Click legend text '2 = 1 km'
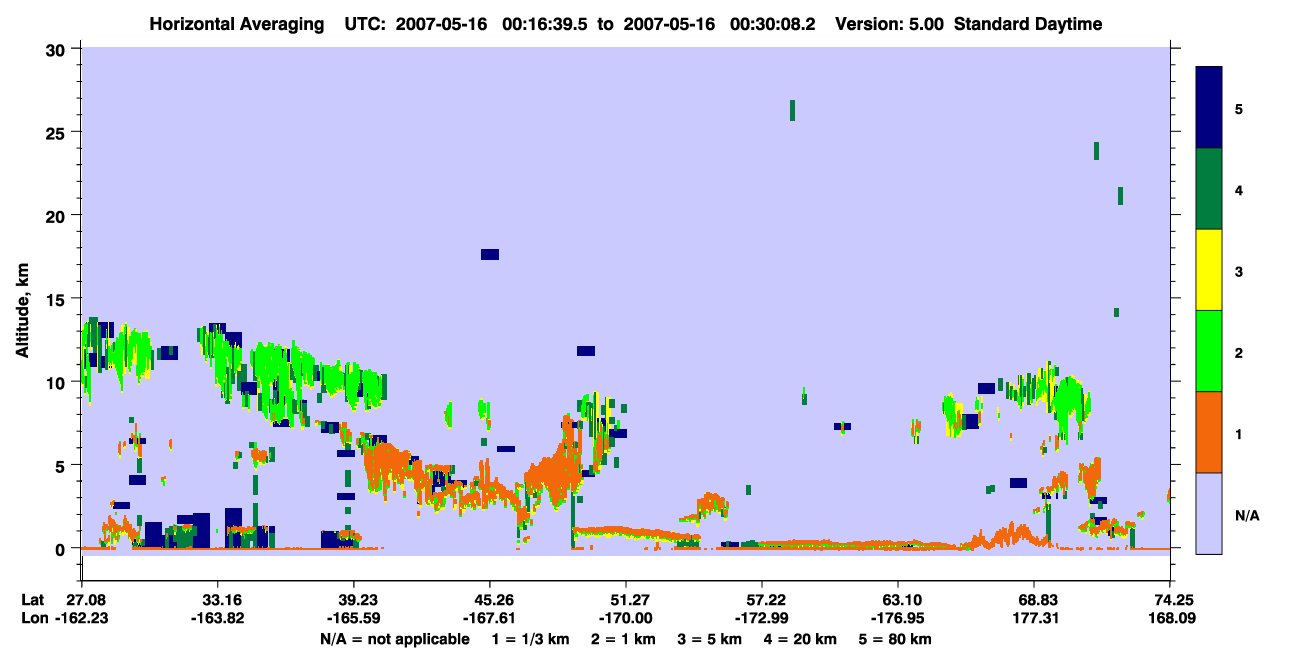1300x667 pixels. (622, 639)
